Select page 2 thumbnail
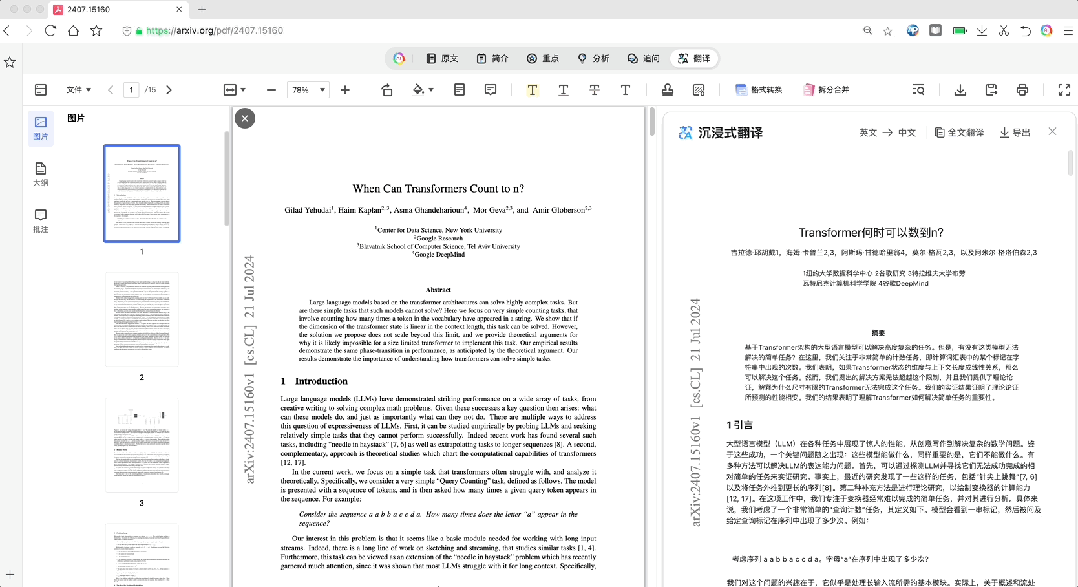1078x587 pixels. click(142, 319)
